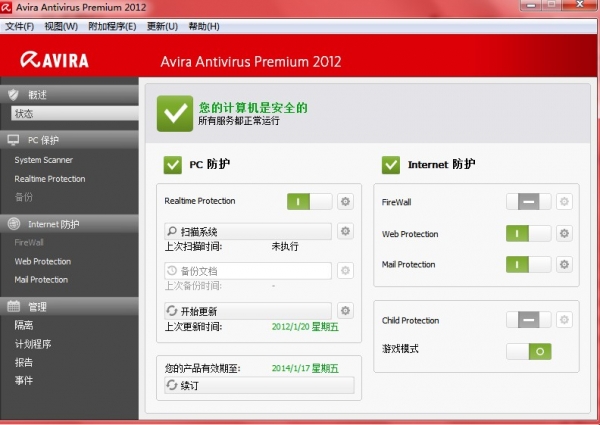Open Realtime Protection in sidebar
This screenshot has width=600, height=425.
pyautogui.click(x=50, y=179)
